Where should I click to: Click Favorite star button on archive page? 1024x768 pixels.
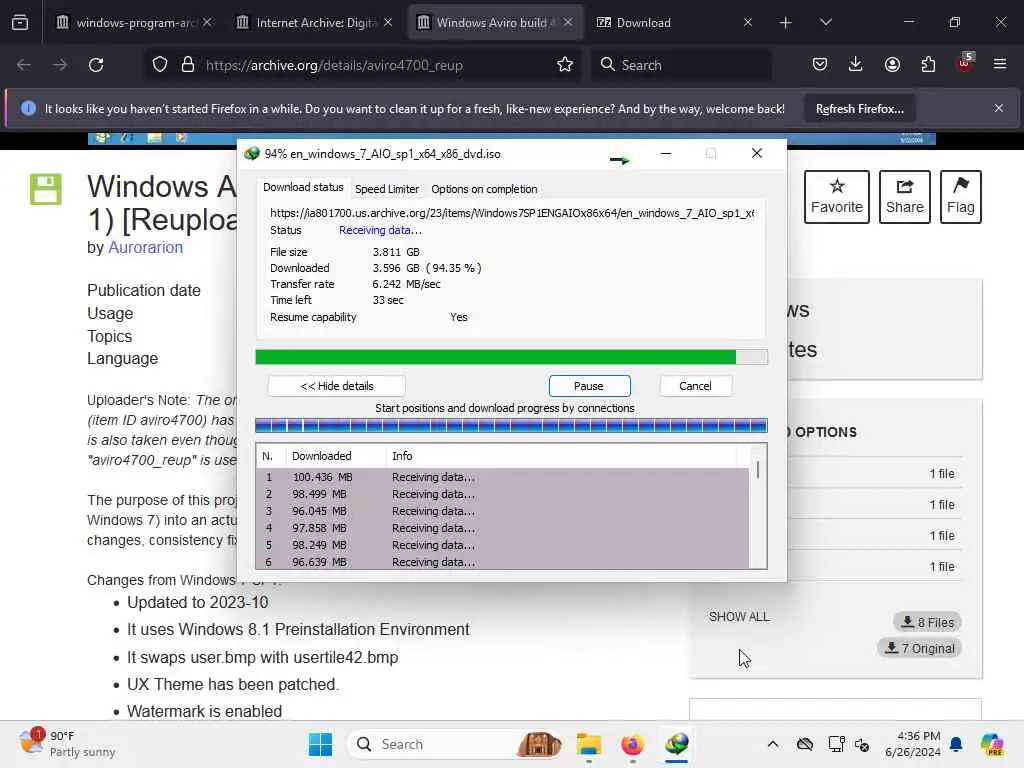[837, 197]
